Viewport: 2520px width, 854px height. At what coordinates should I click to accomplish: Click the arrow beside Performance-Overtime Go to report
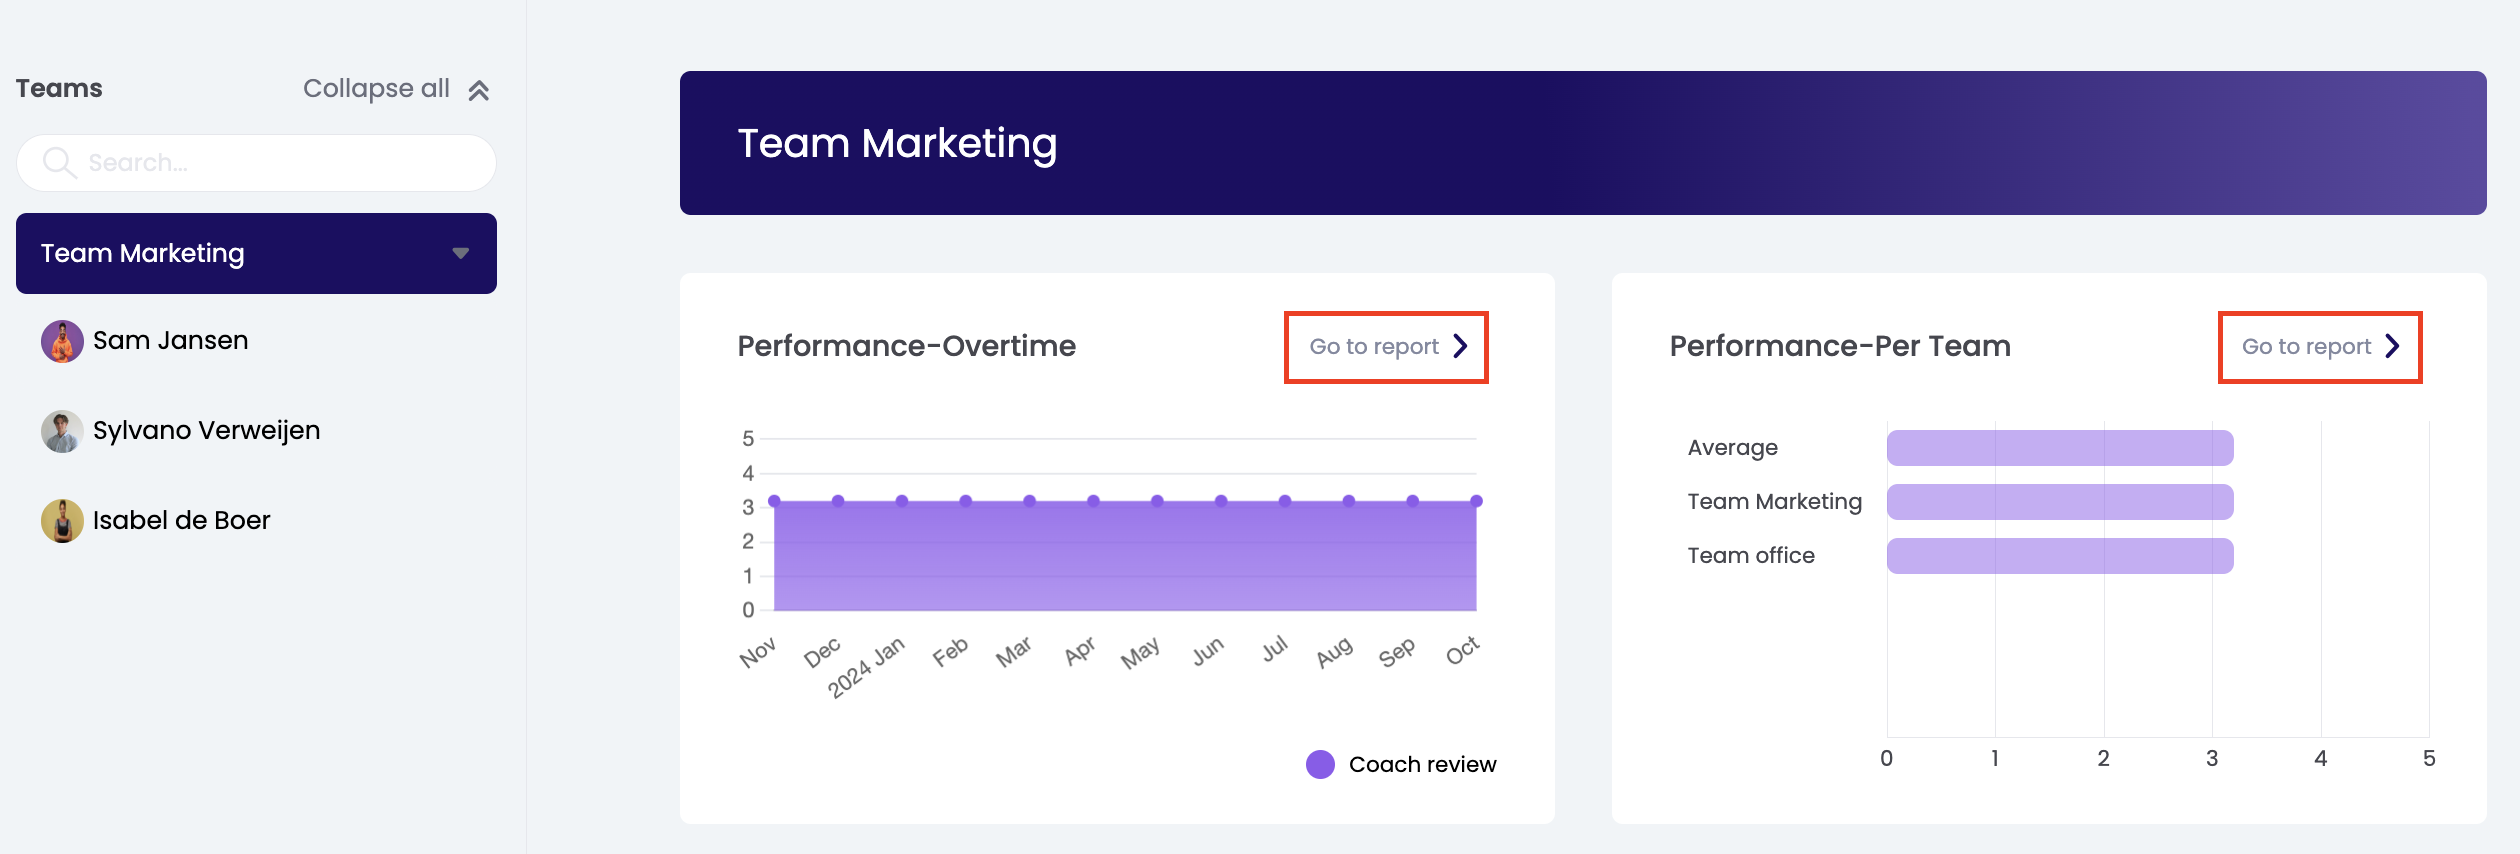click(1461, 346)
